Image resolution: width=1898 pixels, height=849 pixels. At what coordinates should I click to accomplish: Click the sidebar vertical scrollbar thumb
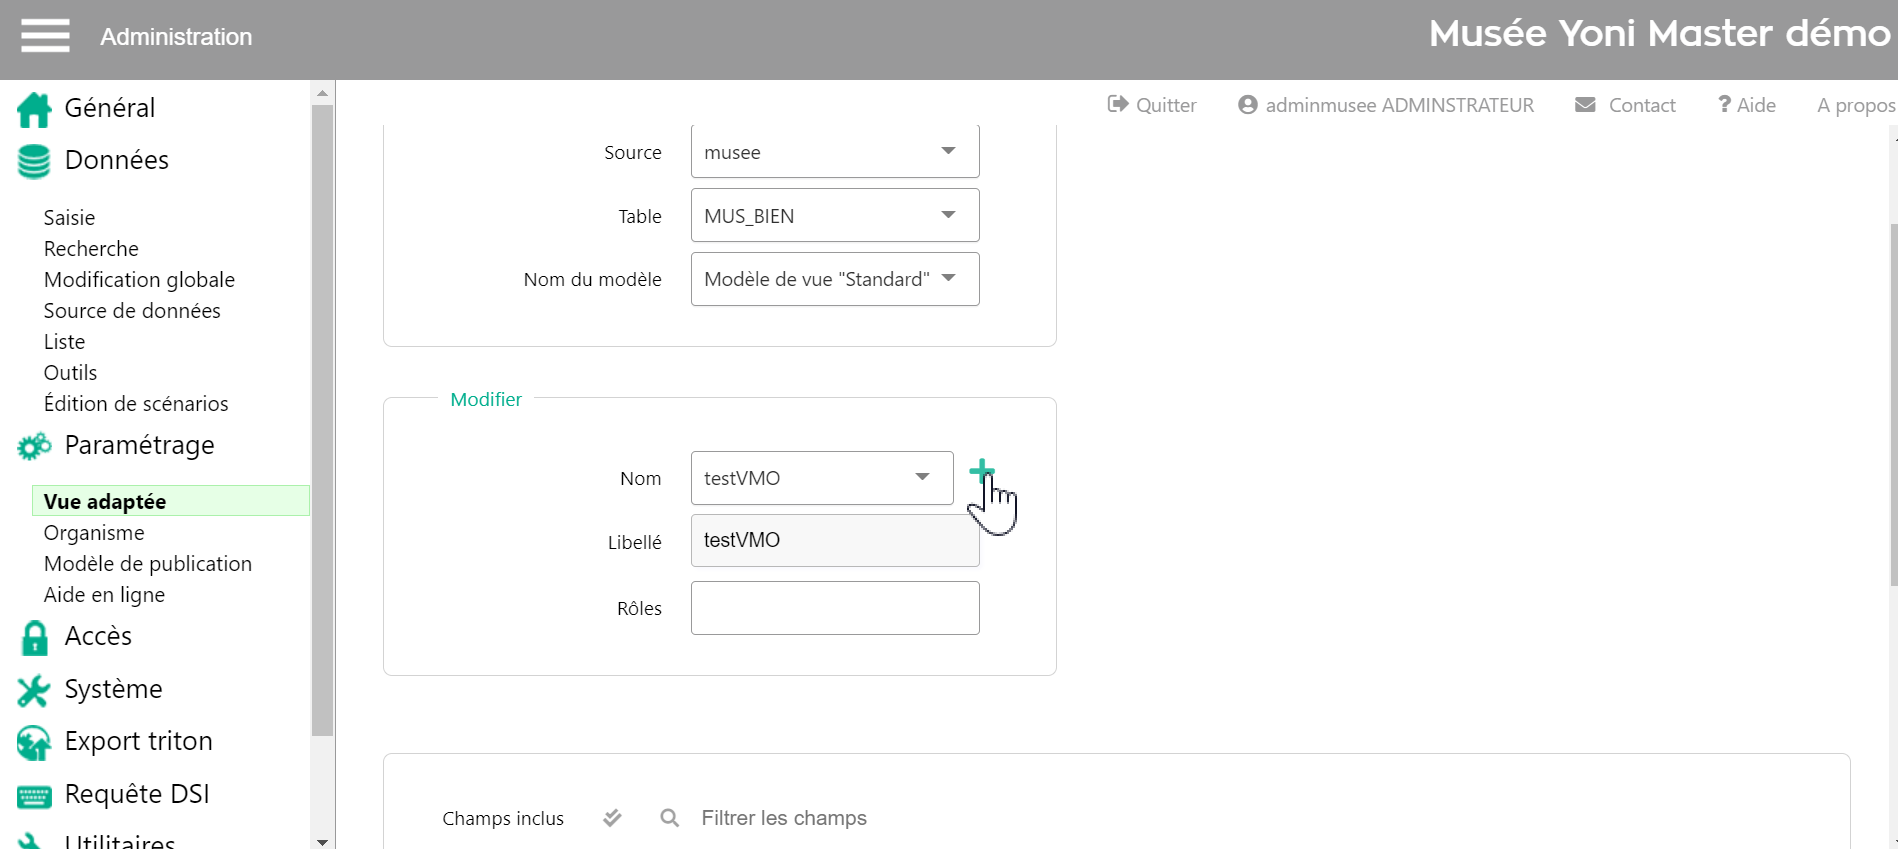click(322, 420)
